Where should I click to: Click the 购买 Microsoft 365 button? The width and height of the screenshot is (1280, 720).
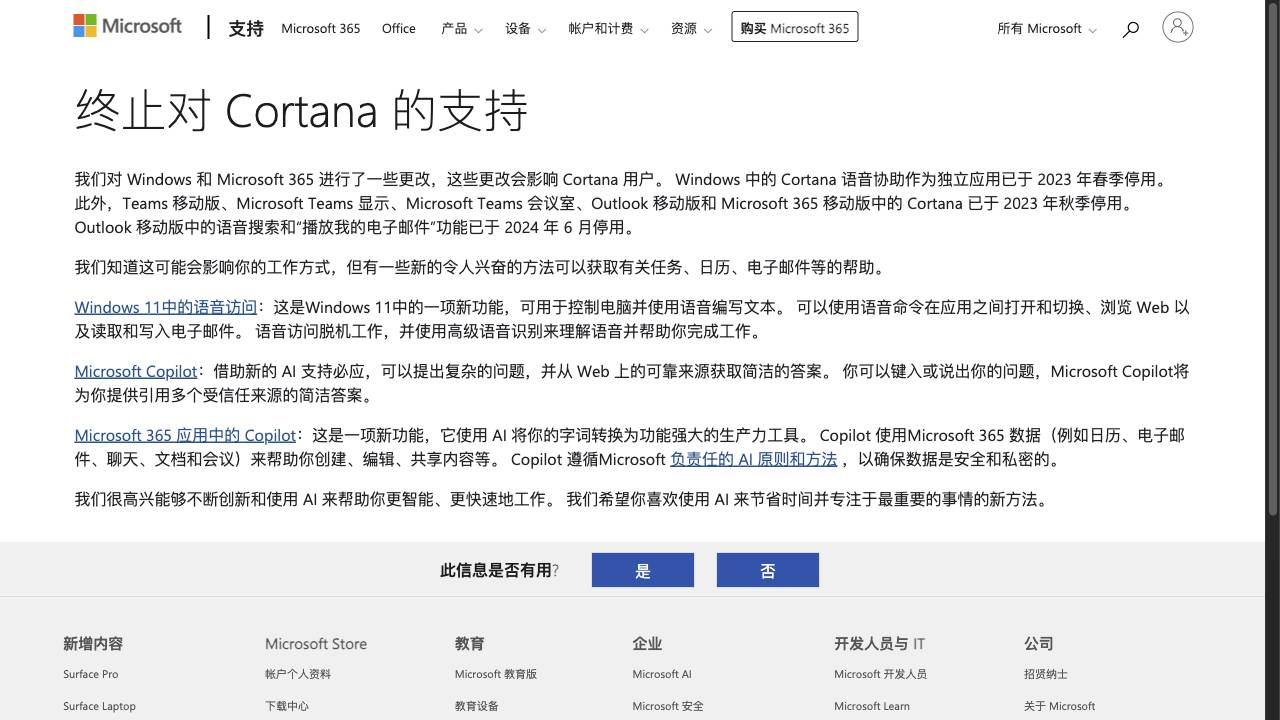(x=795, y=28)
